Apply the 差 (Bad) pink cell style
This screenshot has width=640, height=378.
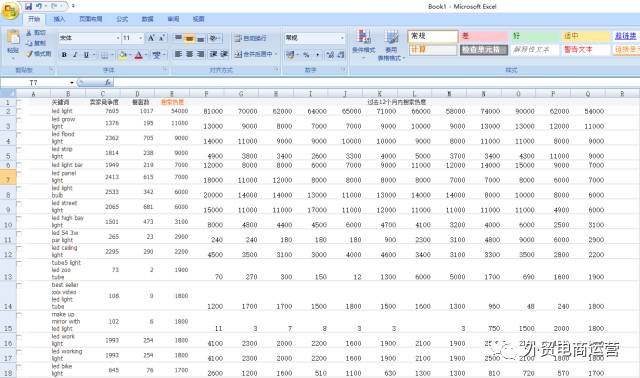[x=484, y=36]
